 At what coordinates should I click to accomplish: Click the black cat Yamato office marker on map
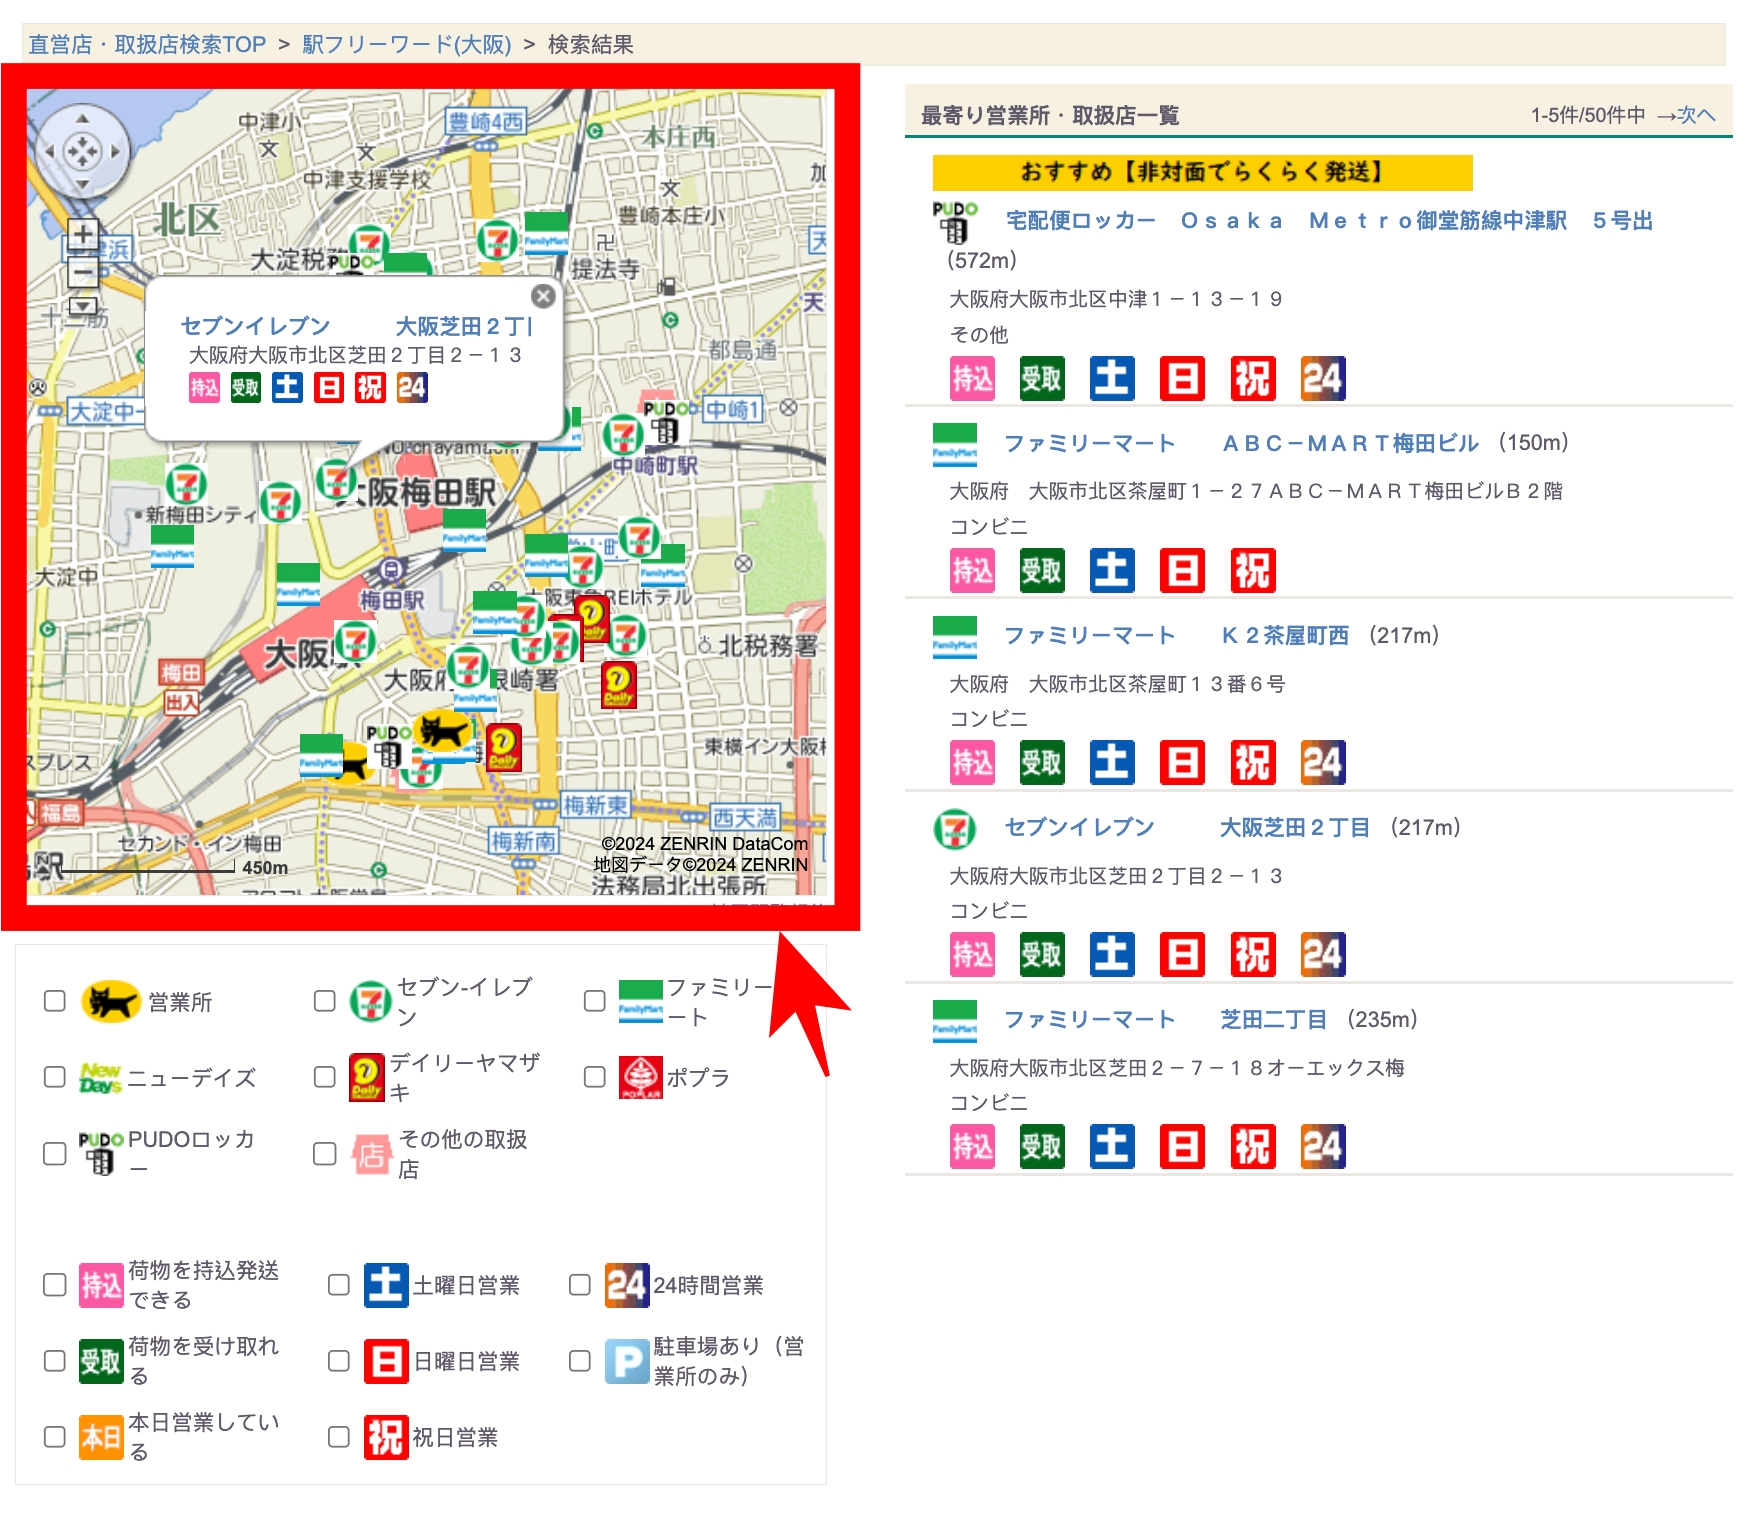(x=444, y=731)
